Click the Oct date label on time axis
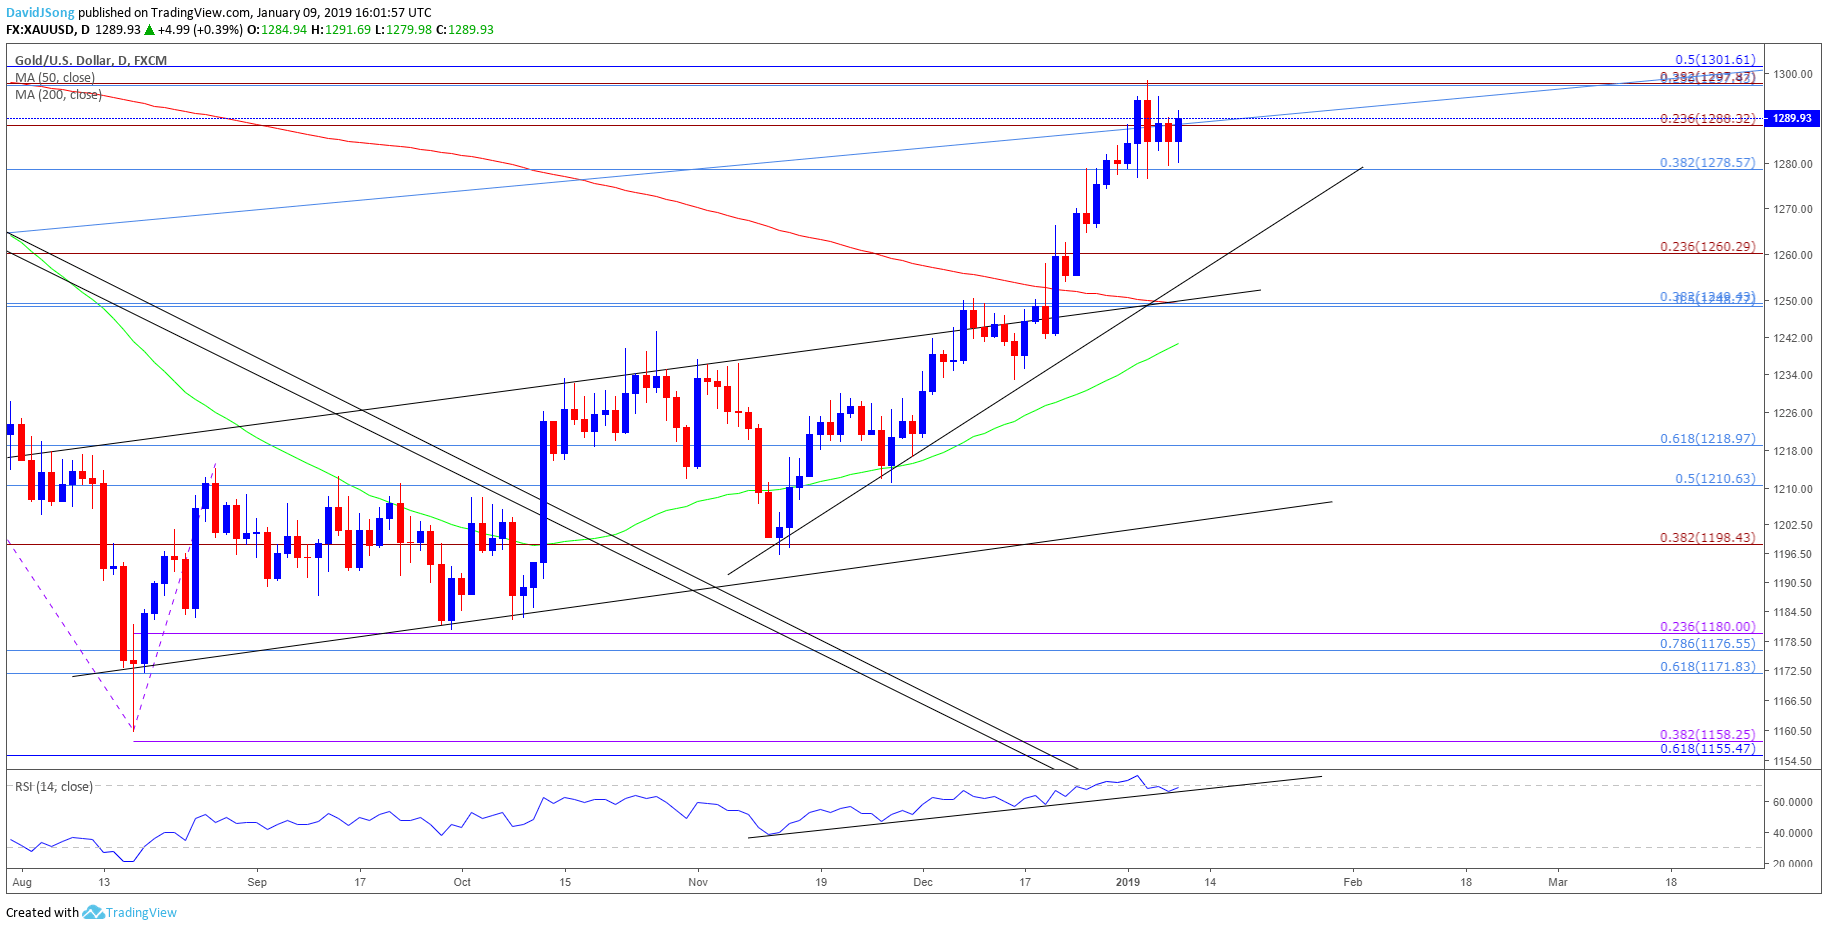Screen dimensions: 1828x930 point(462,882)
